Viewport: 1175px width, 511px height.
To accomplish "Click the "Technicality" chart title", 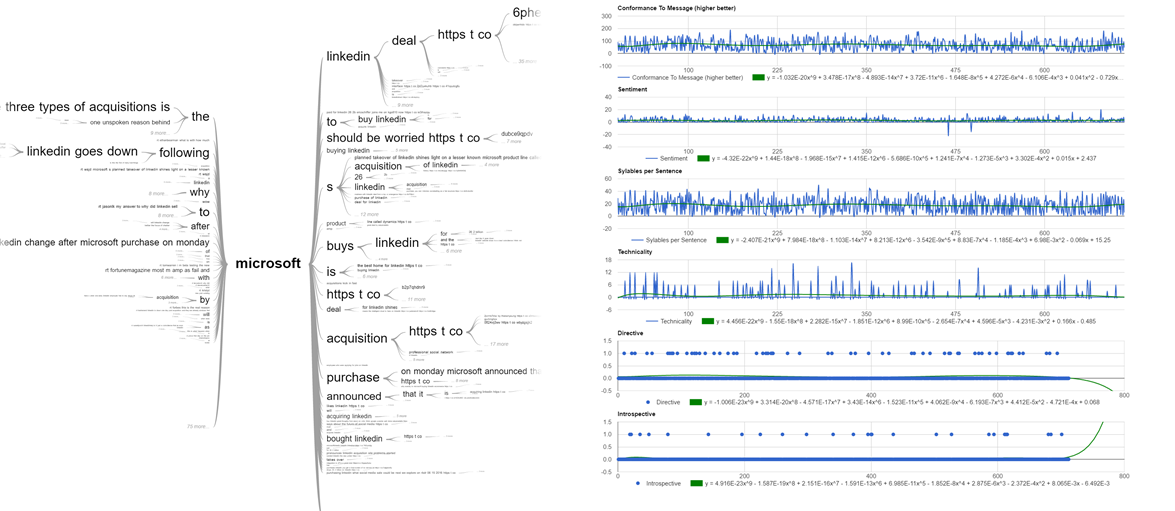I will 635,252.
